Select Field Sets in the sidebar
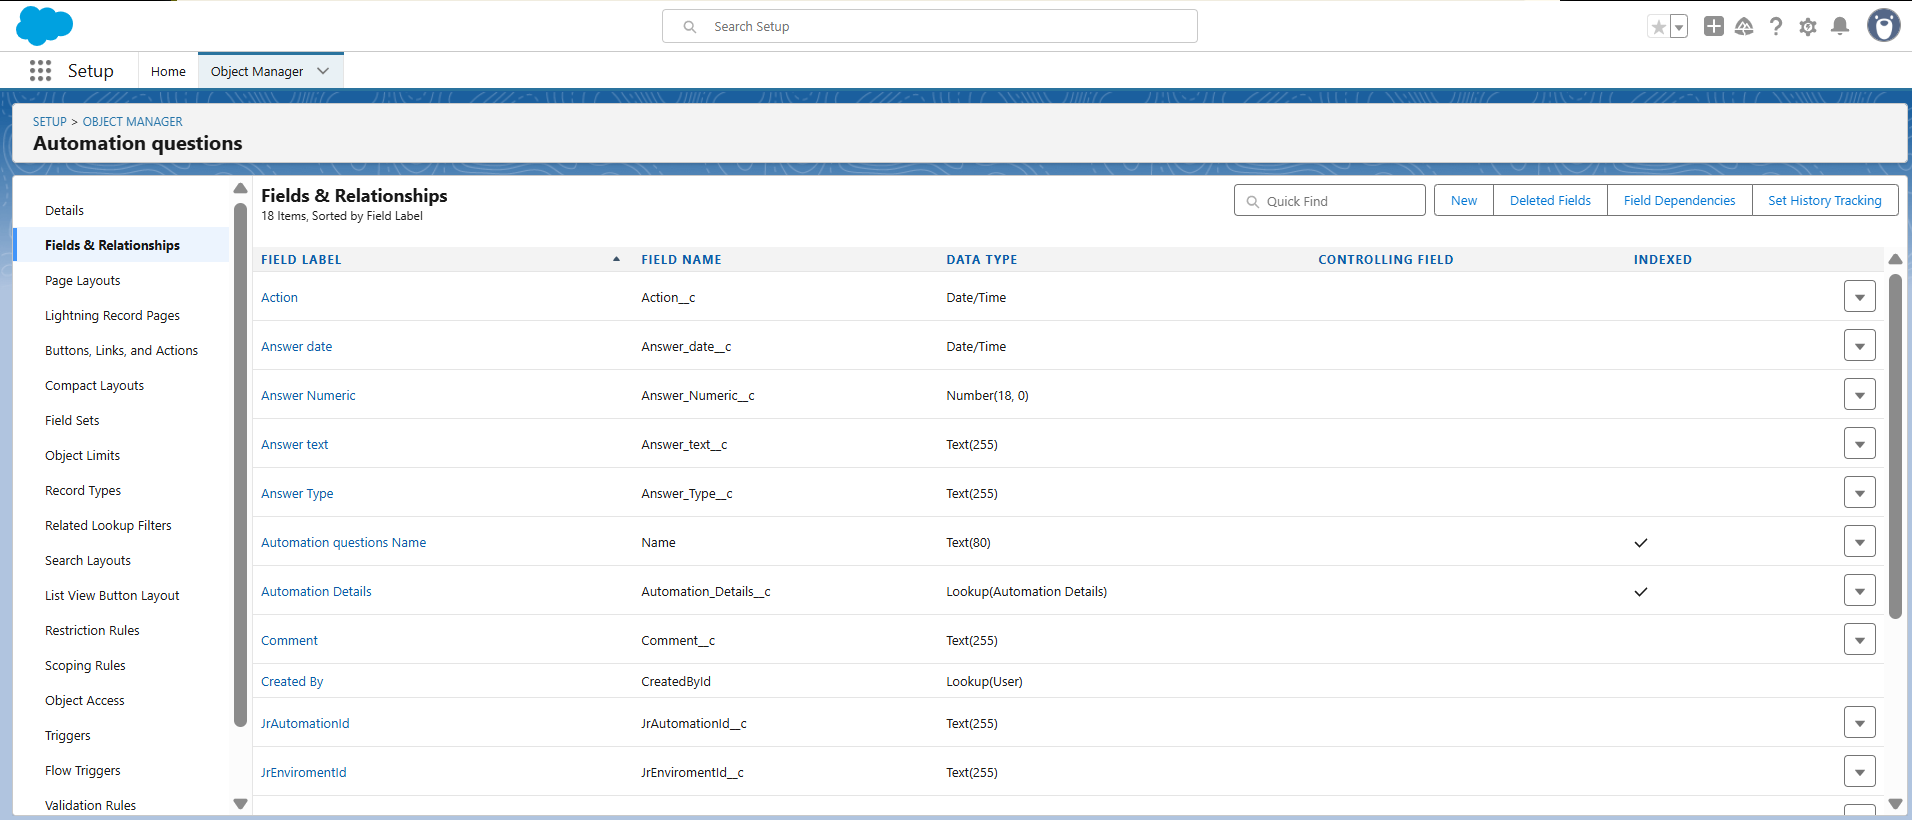1912x820 pixels. click(x=72, y=421)
